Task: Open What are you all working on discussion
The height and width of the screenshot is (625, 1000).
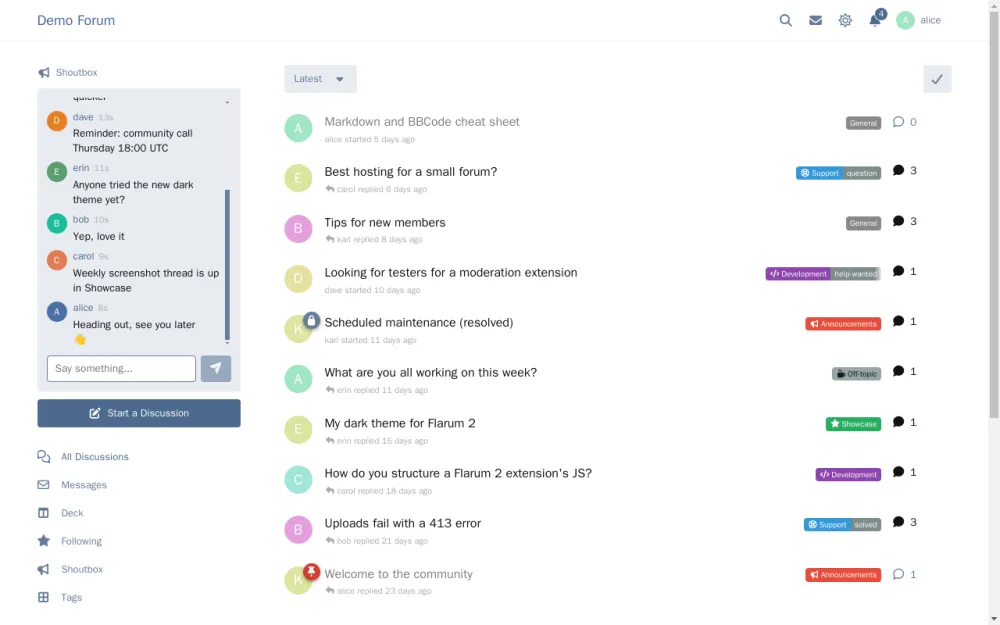Action: [430, 372]
